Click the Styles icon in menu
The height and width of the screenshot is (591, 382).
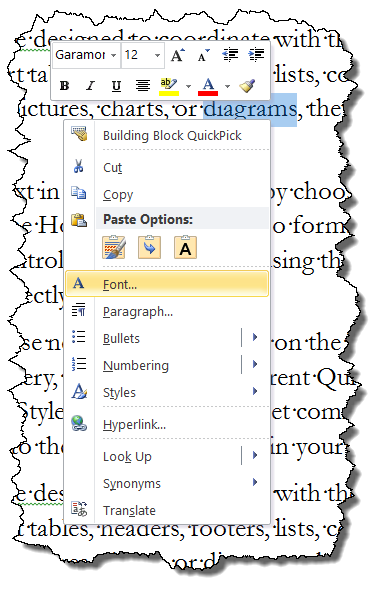tap(79, 391)
